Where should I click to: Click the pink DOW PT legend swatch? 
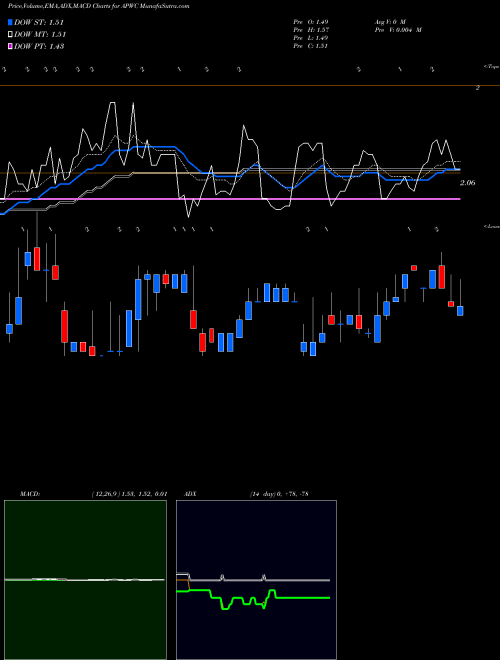pos(11,46)
